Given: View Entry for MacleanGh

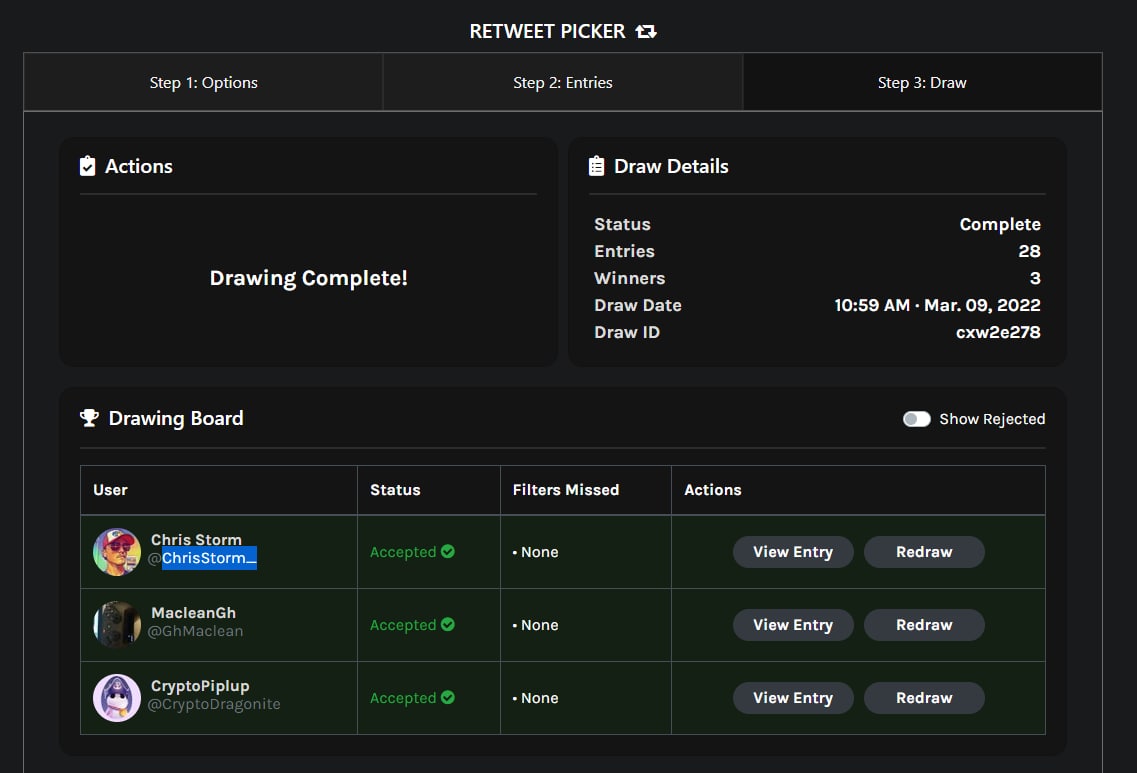Looking at the screenshot, I should pyautogui.click(x=793, y=625).
